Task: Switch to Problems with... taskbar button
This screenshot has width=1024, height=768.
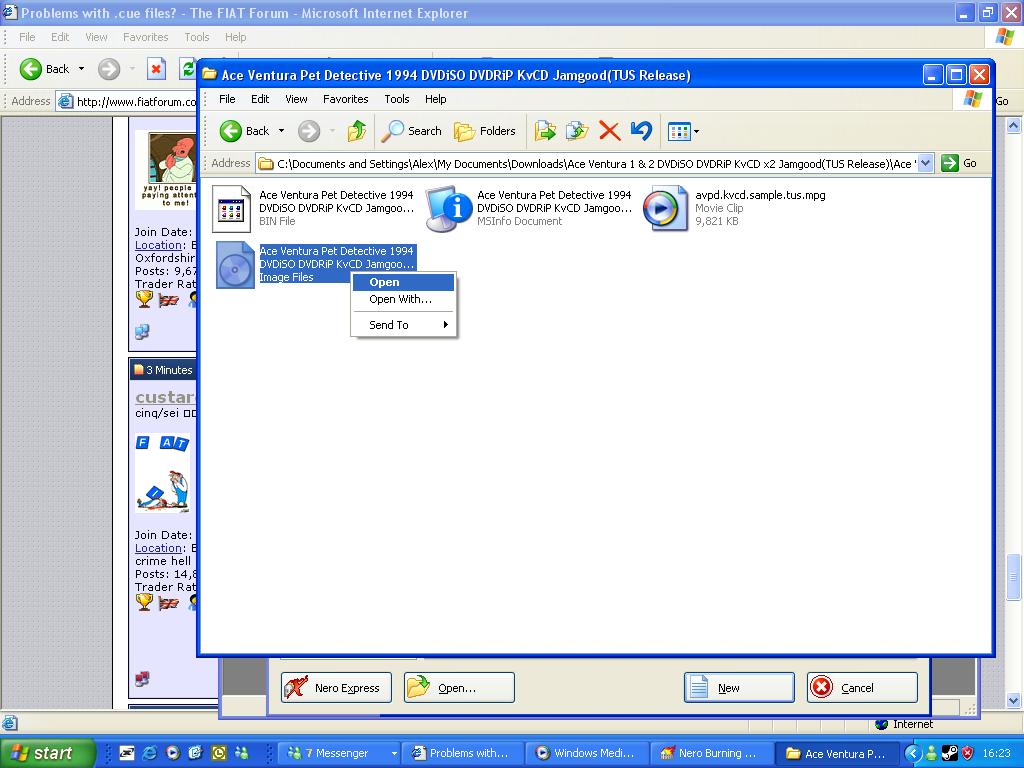Action: click(464, 754)
